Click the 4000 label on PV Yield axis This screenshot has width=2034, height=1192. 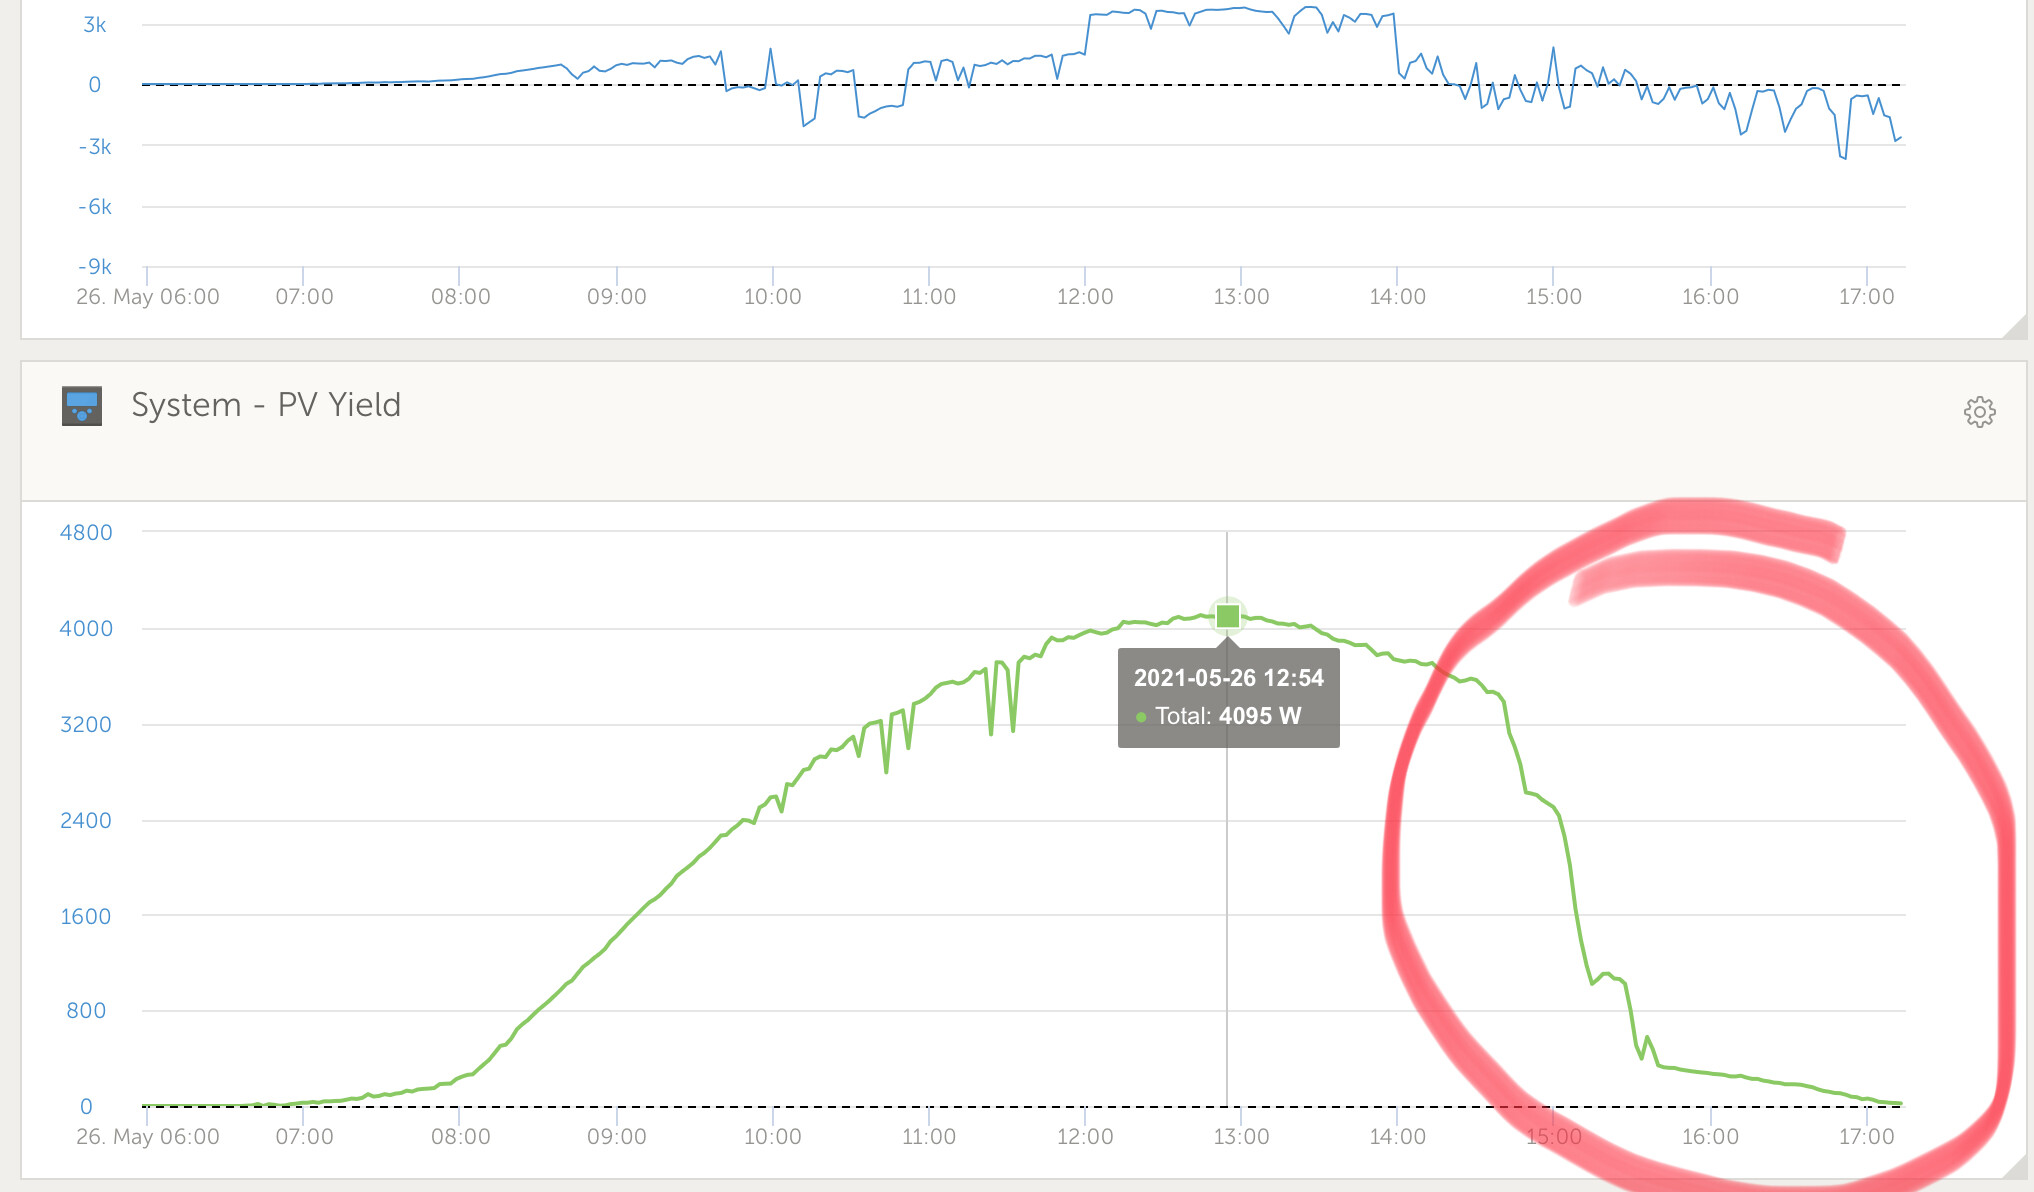[86, 628]
